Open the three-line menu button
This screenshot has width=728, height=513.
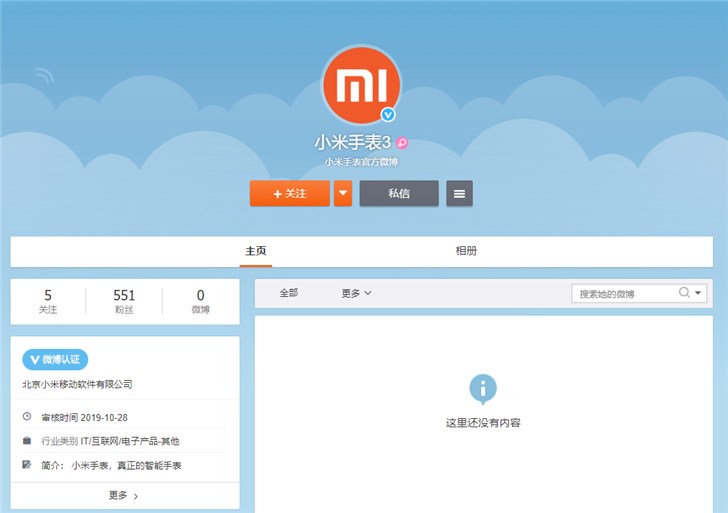click(459, 193)
